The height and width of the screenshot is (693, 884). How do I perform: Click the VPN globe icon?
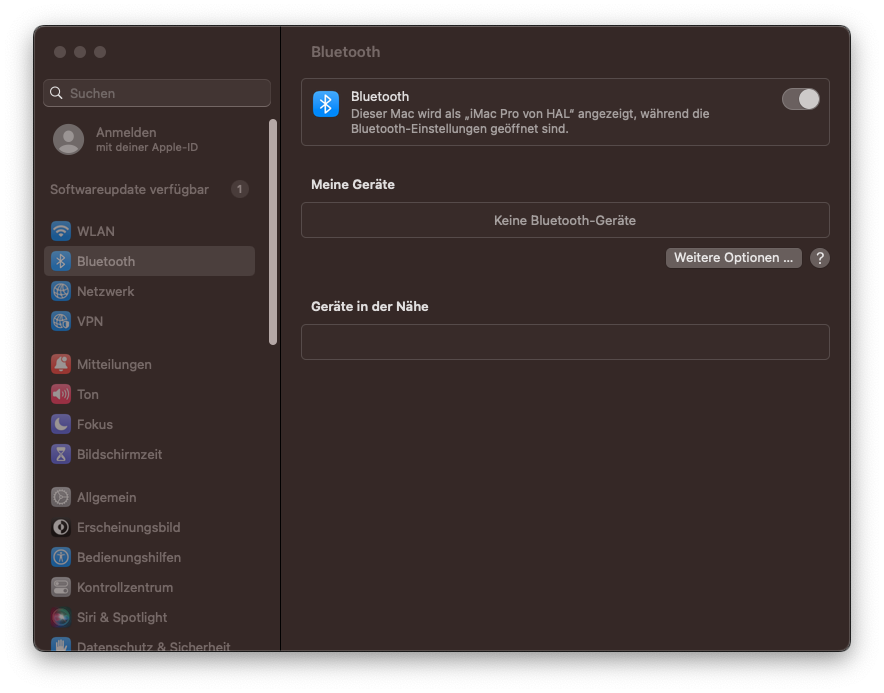pyautogui.click(x=61, y=321)
